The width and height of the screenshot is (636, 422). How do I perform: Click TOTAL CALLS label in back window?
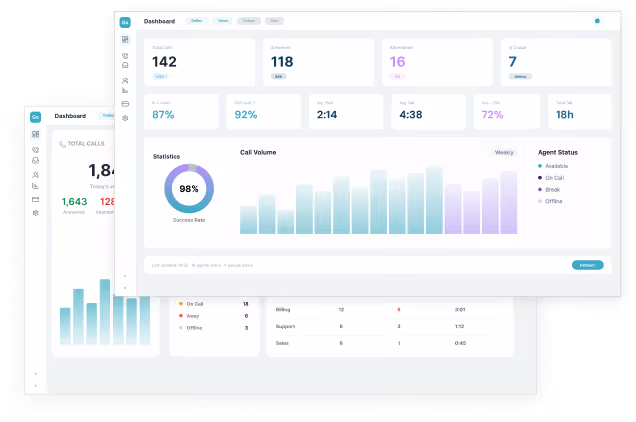[86, 144]
